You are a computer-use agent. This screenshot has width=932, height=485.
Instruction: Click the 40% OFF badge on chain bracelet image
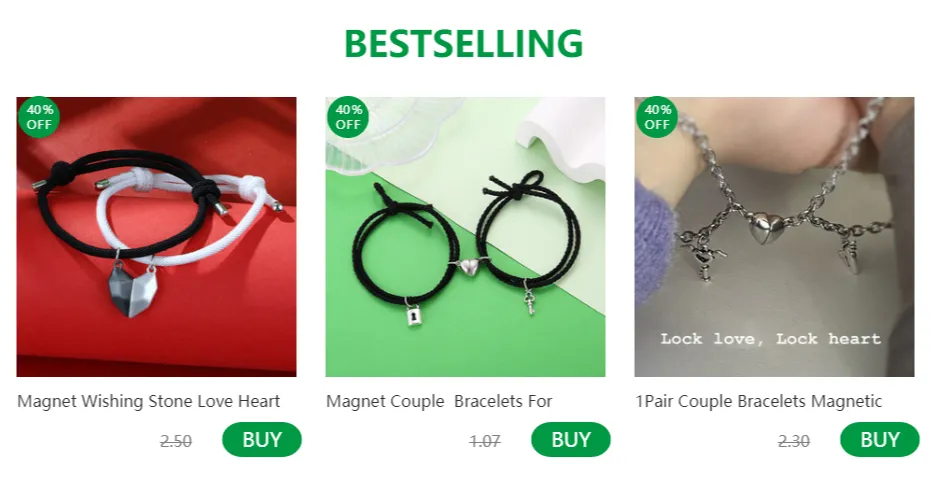click(x=657, y=117)
